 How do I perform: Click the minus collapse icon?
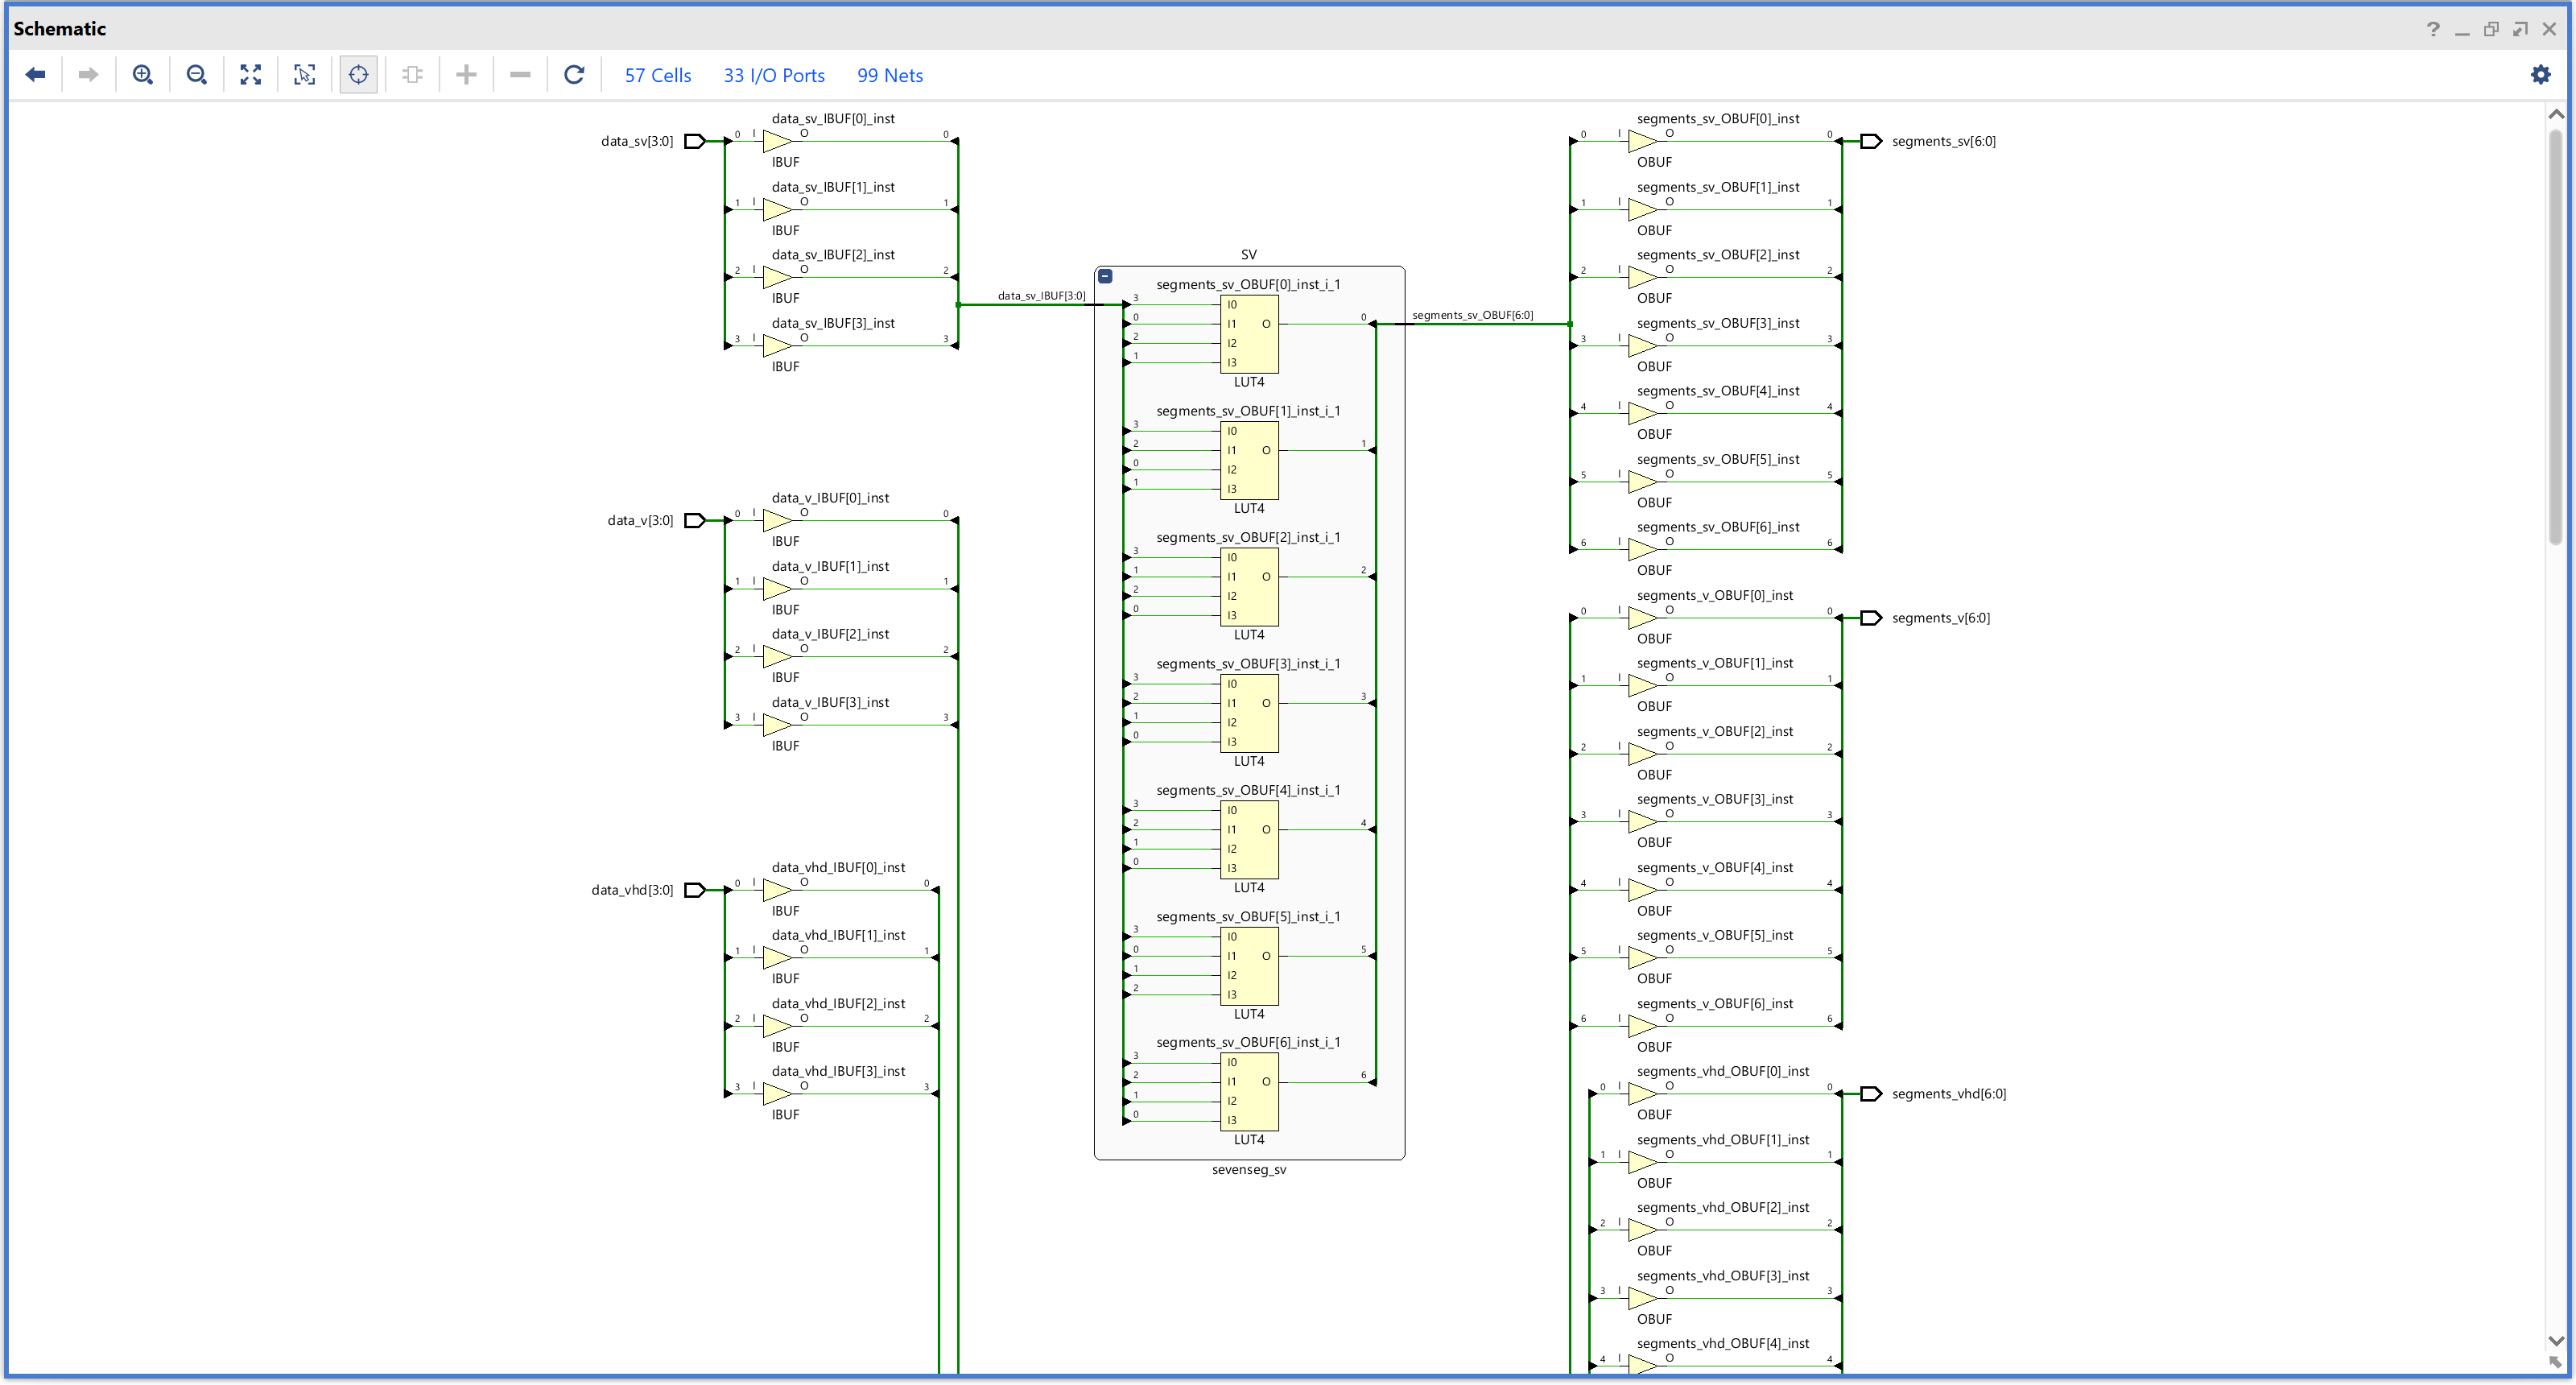coord(520,75)
